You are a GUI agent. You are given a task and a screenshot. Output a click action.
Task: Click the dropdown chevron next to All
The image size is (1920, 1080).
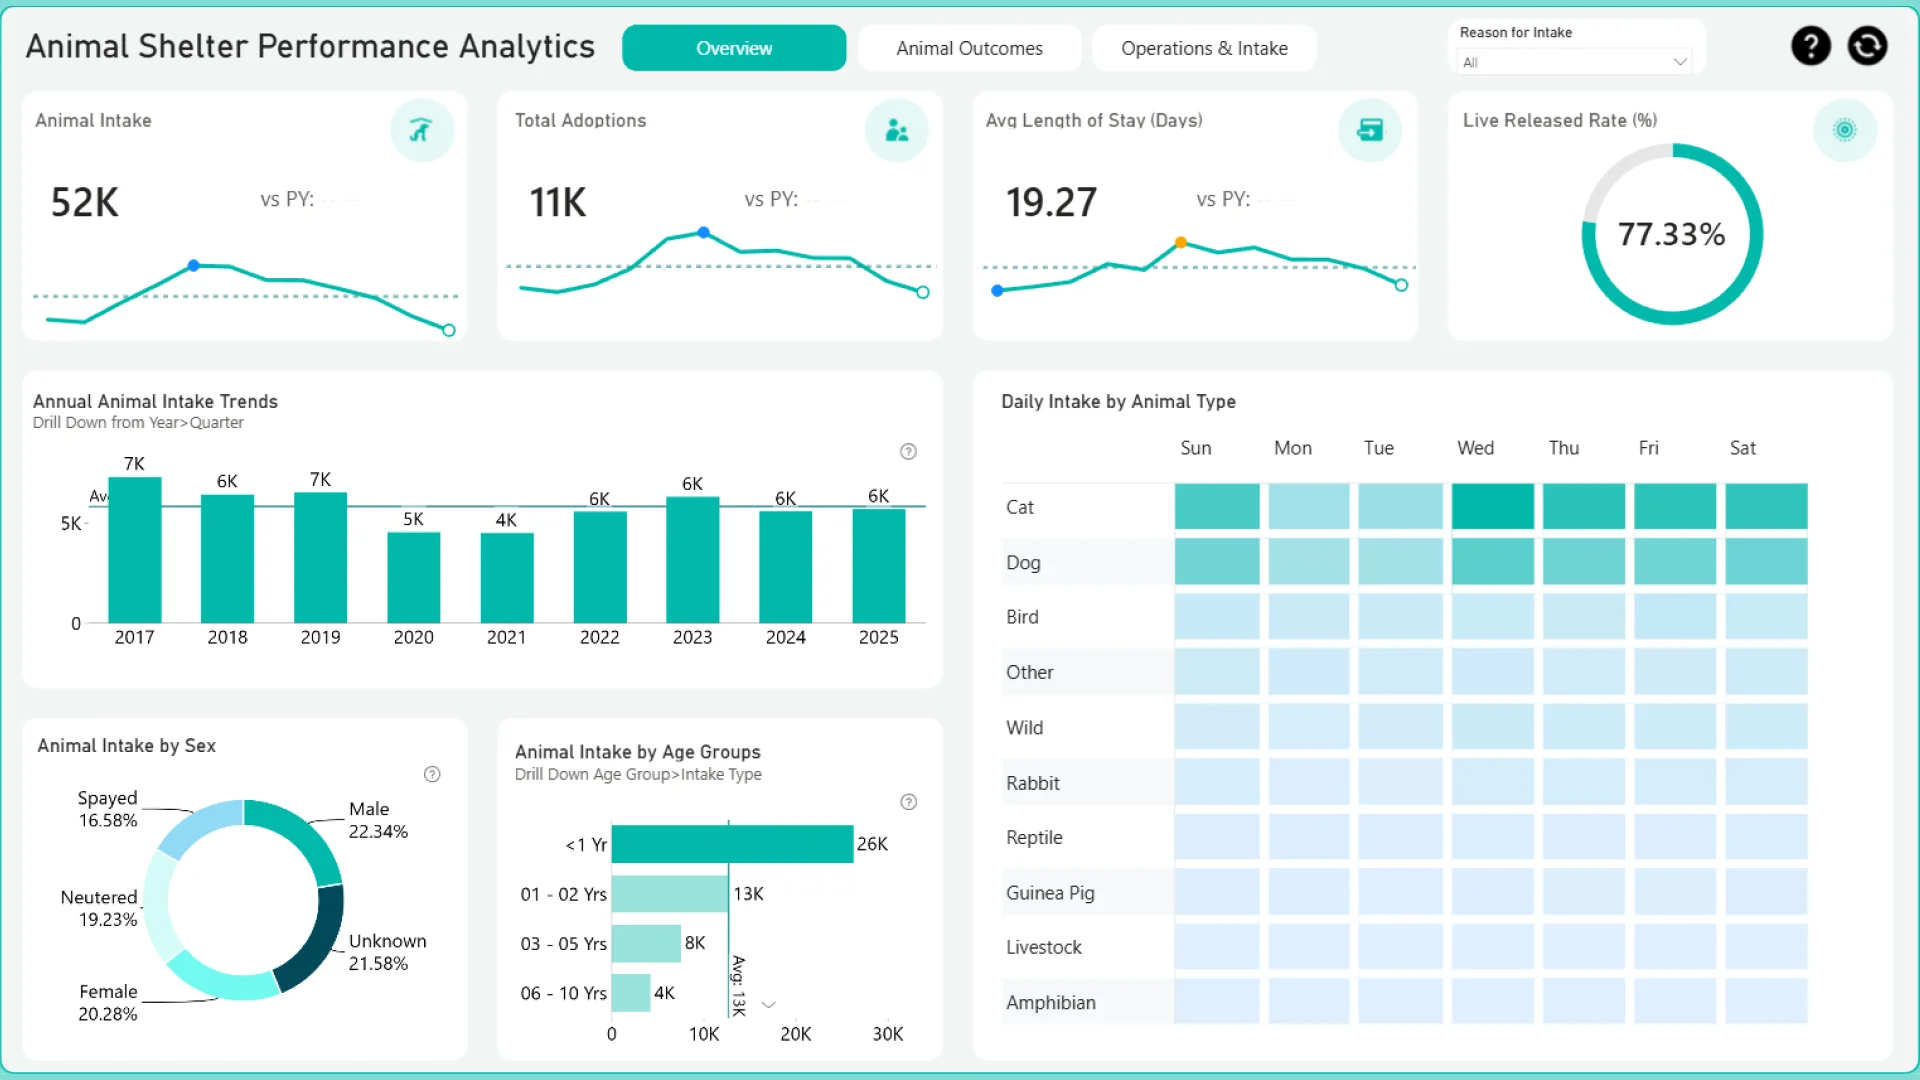pyautogui.click(x=1680, y=62)
